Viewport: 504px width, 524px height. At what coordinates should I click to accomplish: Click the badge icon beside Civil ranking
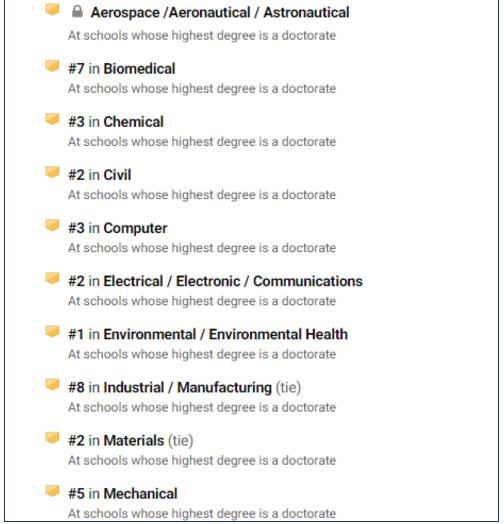pyautogui.click(x=52, y=172)
